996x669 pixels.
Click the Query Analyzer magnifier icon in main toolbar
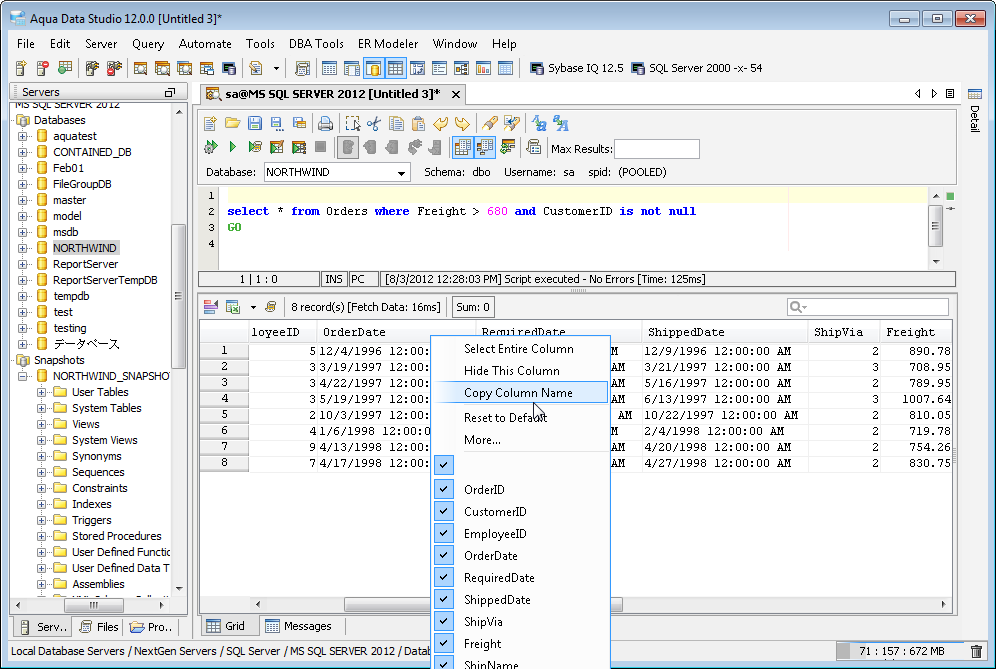[x=140, y=68]
